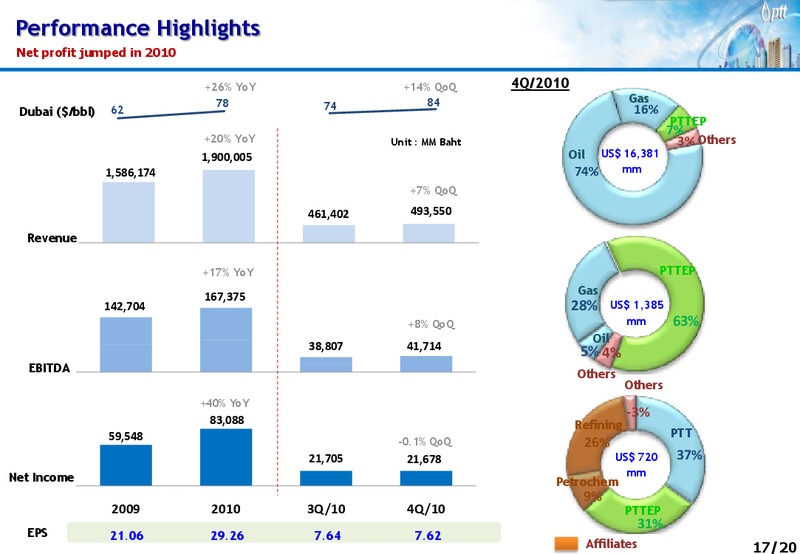The image size is (800, 554).
Task: Click the 'Unit : MM Baht' note
Action: pyautogui.click(x=426, y=142)
